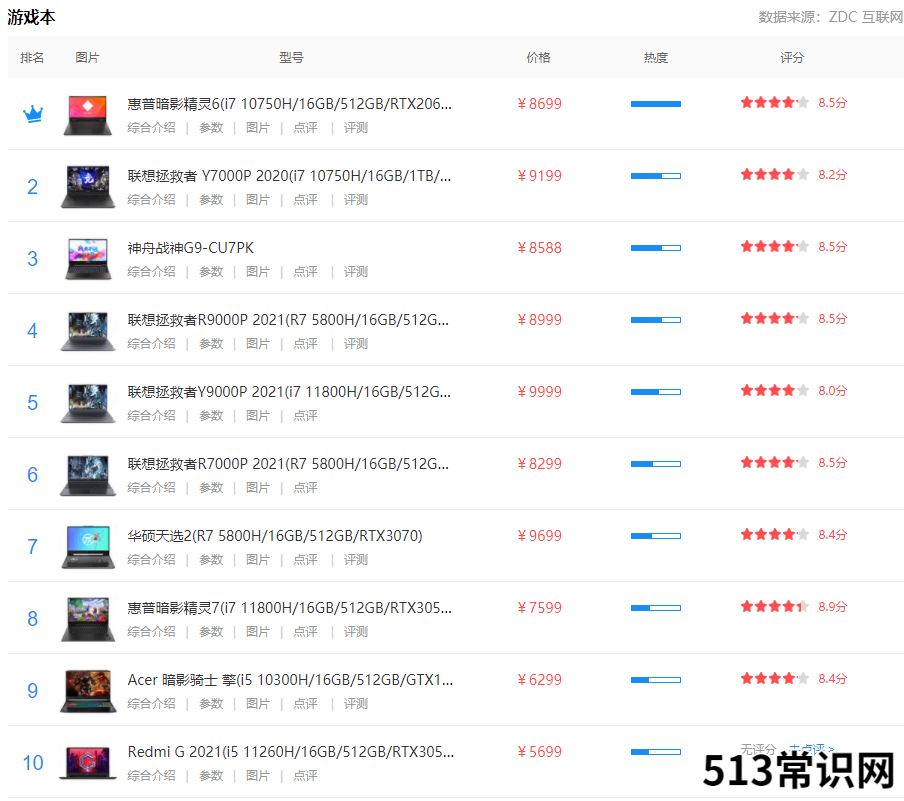Open the 惠普暗影精灵6 model title link
This screenshot has height=801, width=904.
(x=289, y=104)
